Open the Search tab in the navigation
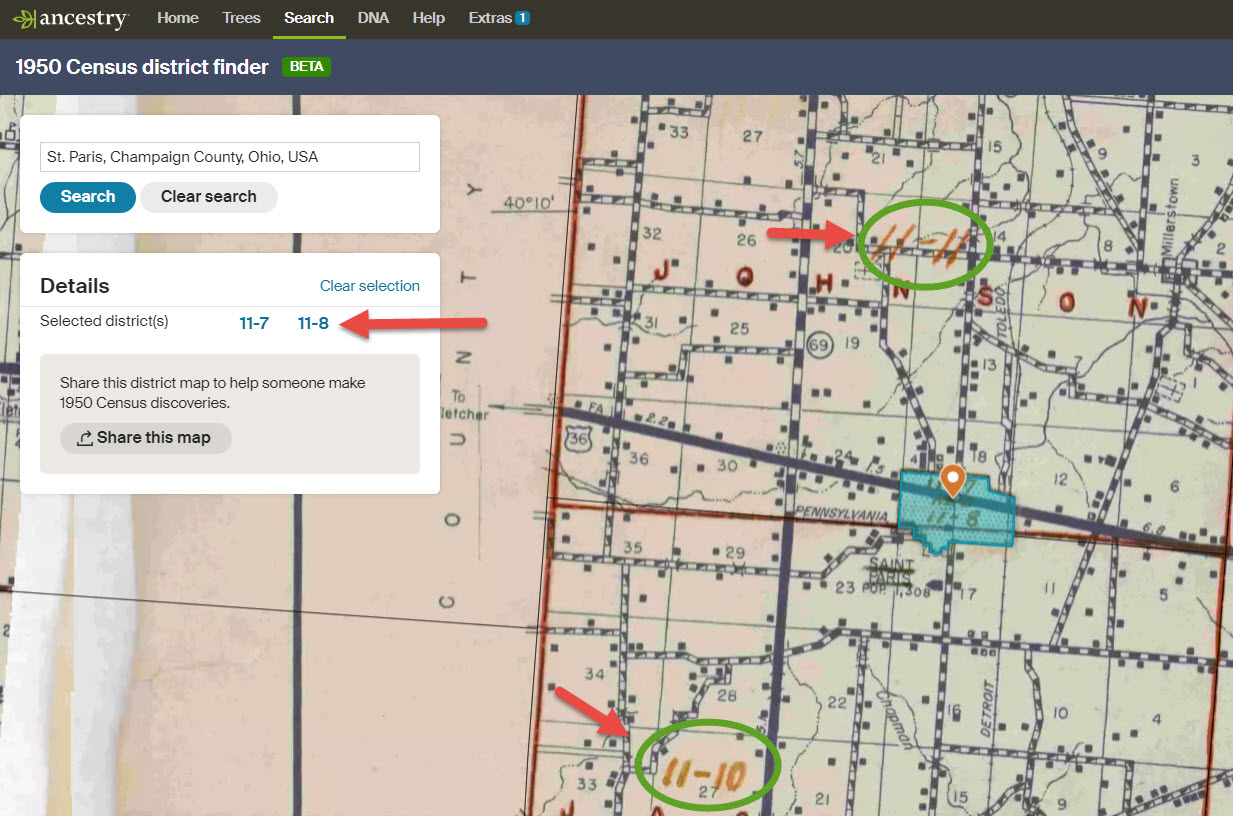This screenshot has width=1233, height=816. click(309, 17)
